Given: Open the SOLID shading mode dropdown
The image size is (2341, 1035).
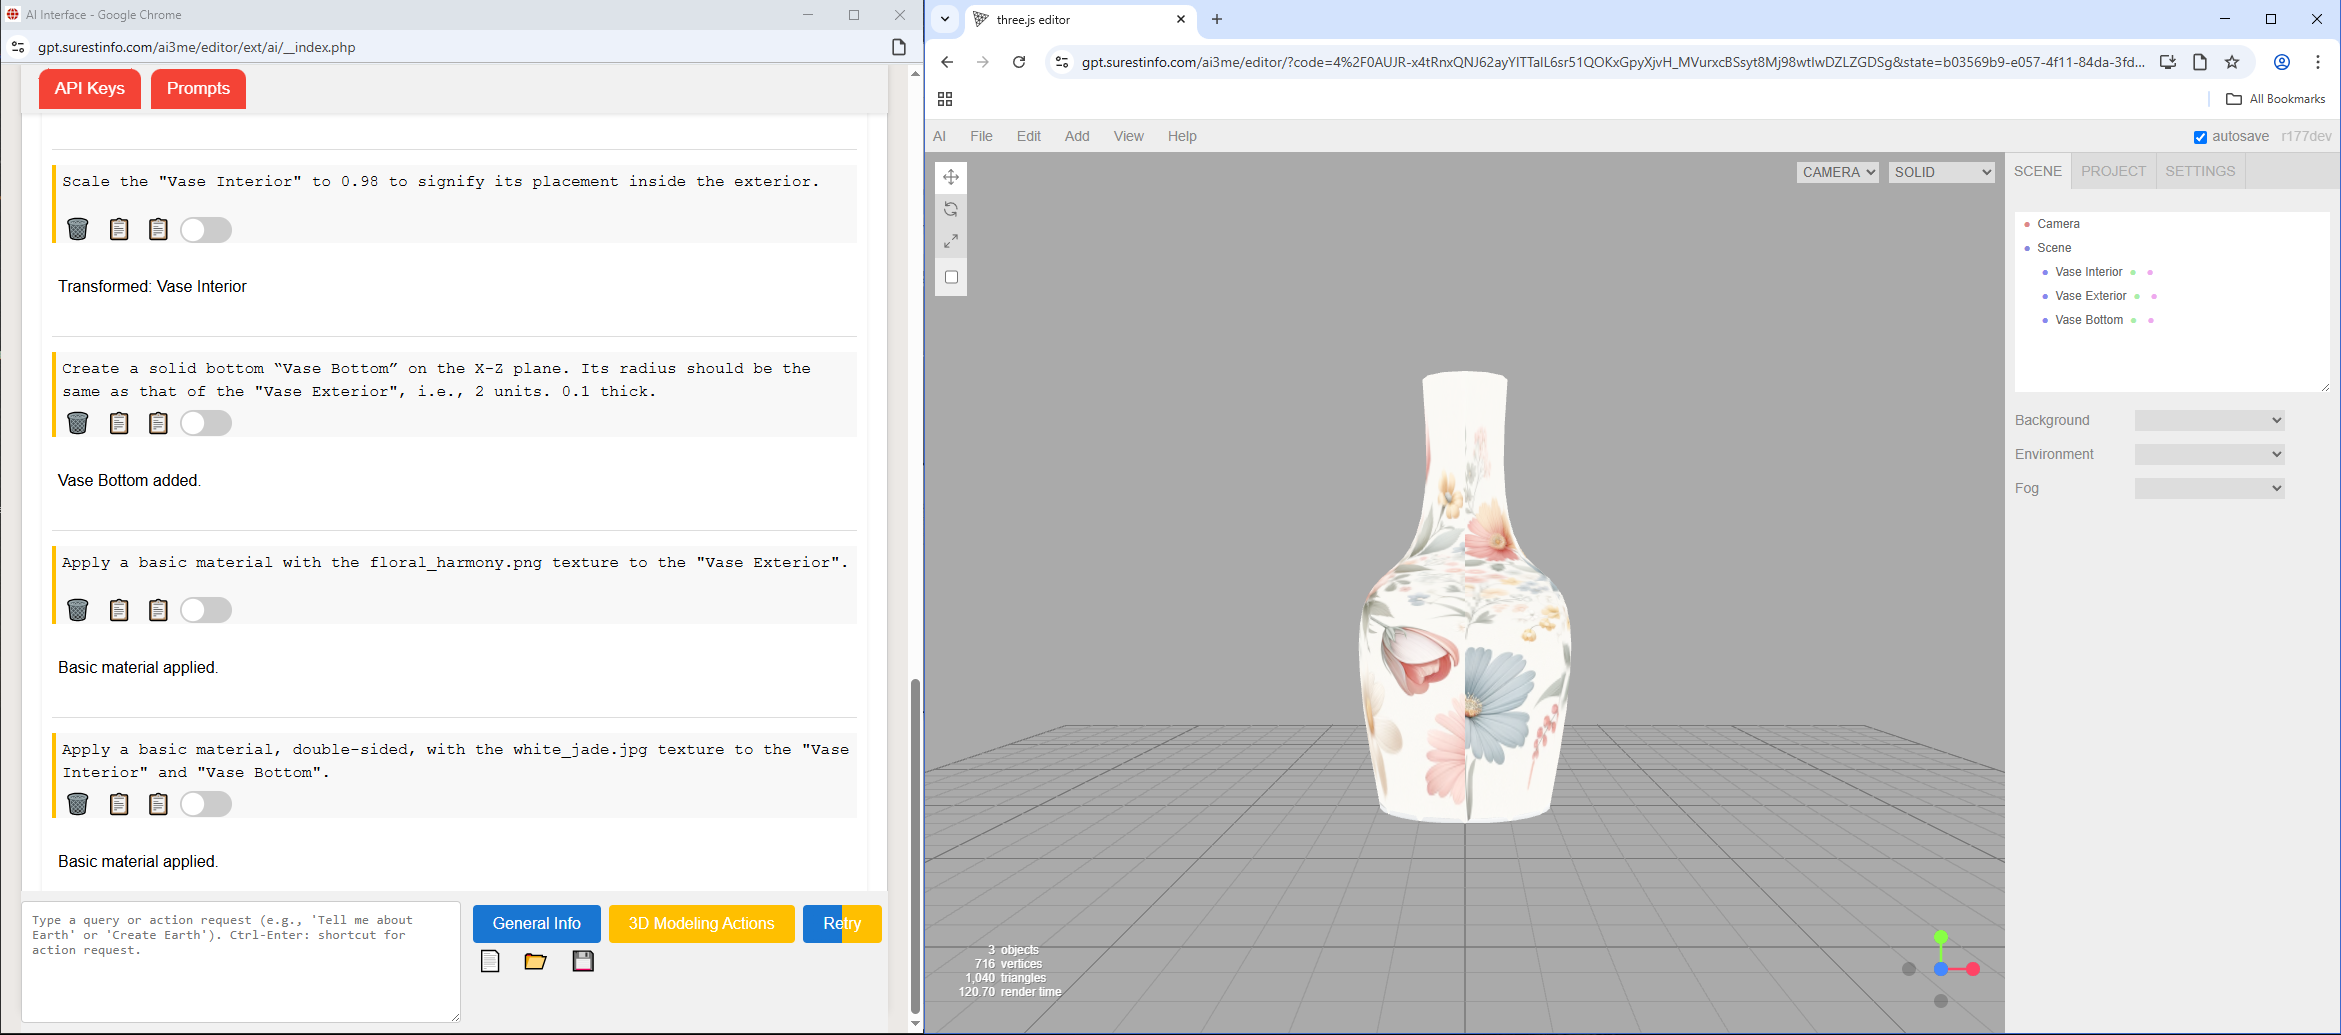Looking at the screenshot, I should tap(1941, 172).
